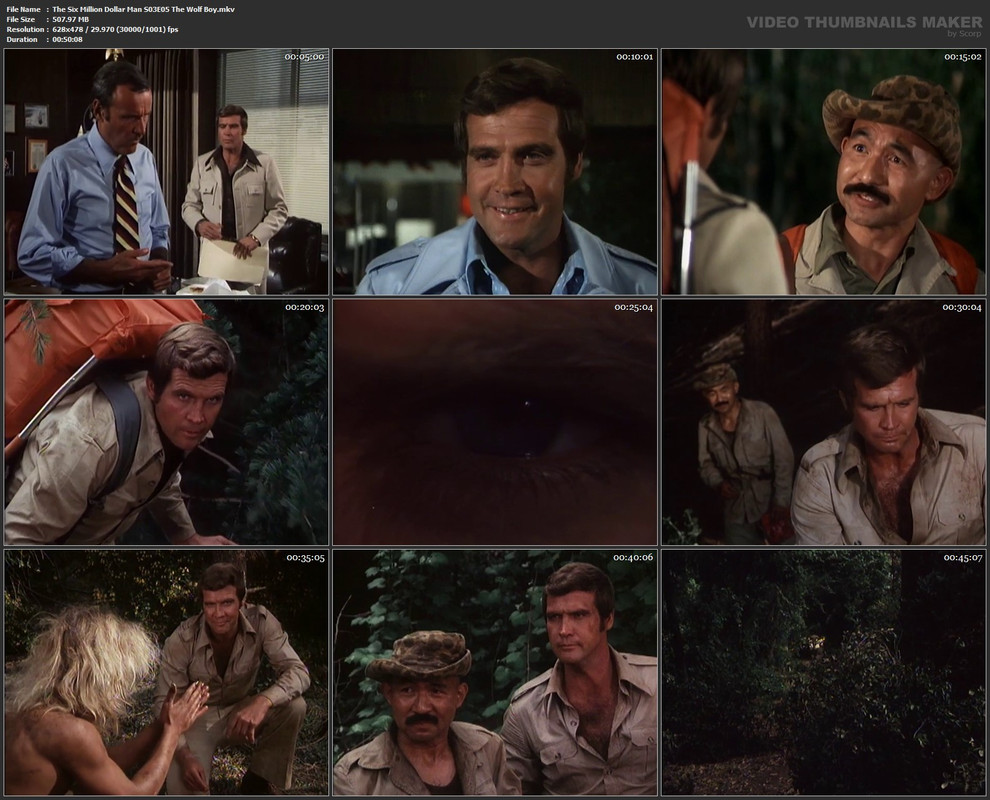Click the file size value '507.97 MB'
The height and width of the screenshot is (800, 990).
click(x=71, y=20)
